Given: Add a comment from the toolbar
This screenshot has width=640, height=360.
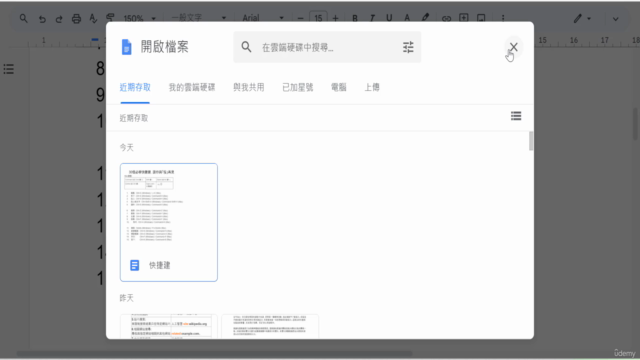Looking at the screenshot, I should 464,18.
